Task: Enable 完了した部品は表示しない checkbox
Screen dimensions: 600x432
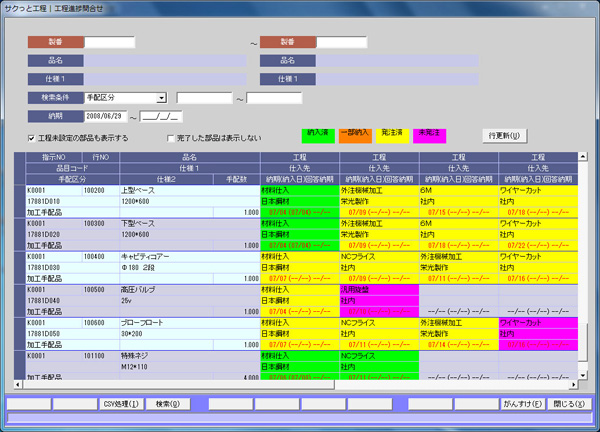Action: pyautogui.click(x=171, y=139)
